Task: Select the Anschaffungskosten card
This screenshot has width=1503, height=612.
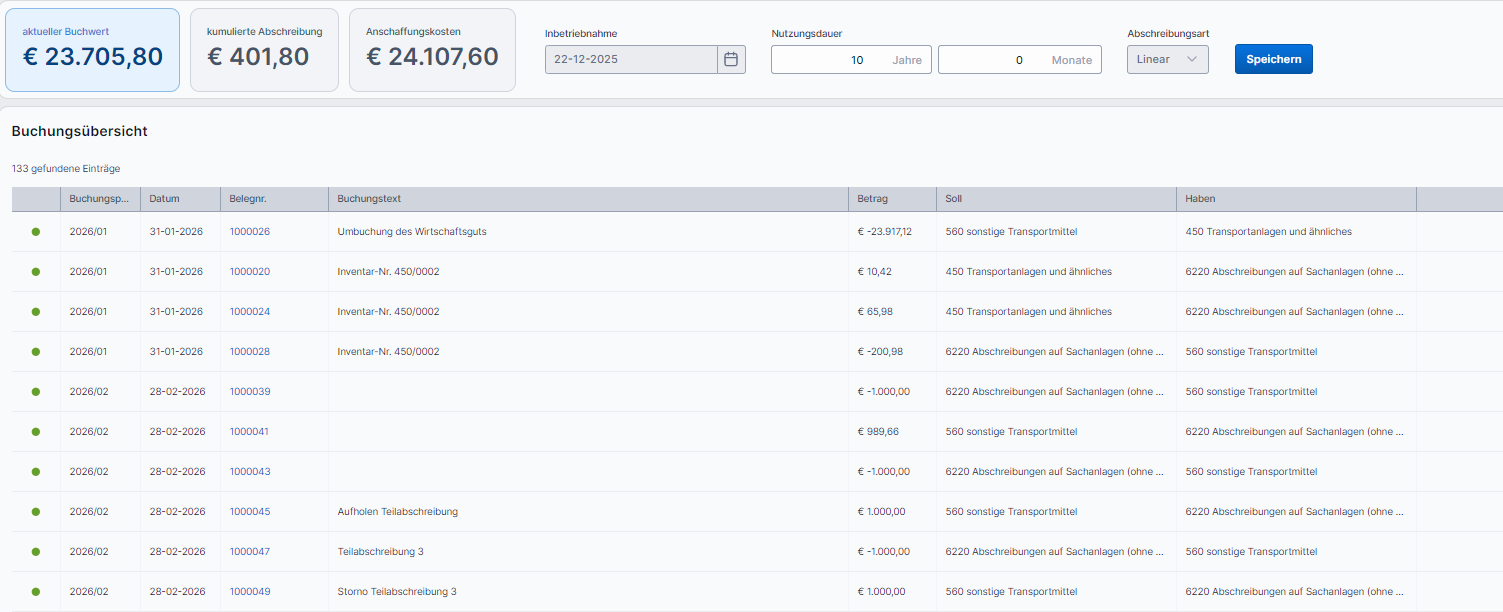Action: coord(432,50)
